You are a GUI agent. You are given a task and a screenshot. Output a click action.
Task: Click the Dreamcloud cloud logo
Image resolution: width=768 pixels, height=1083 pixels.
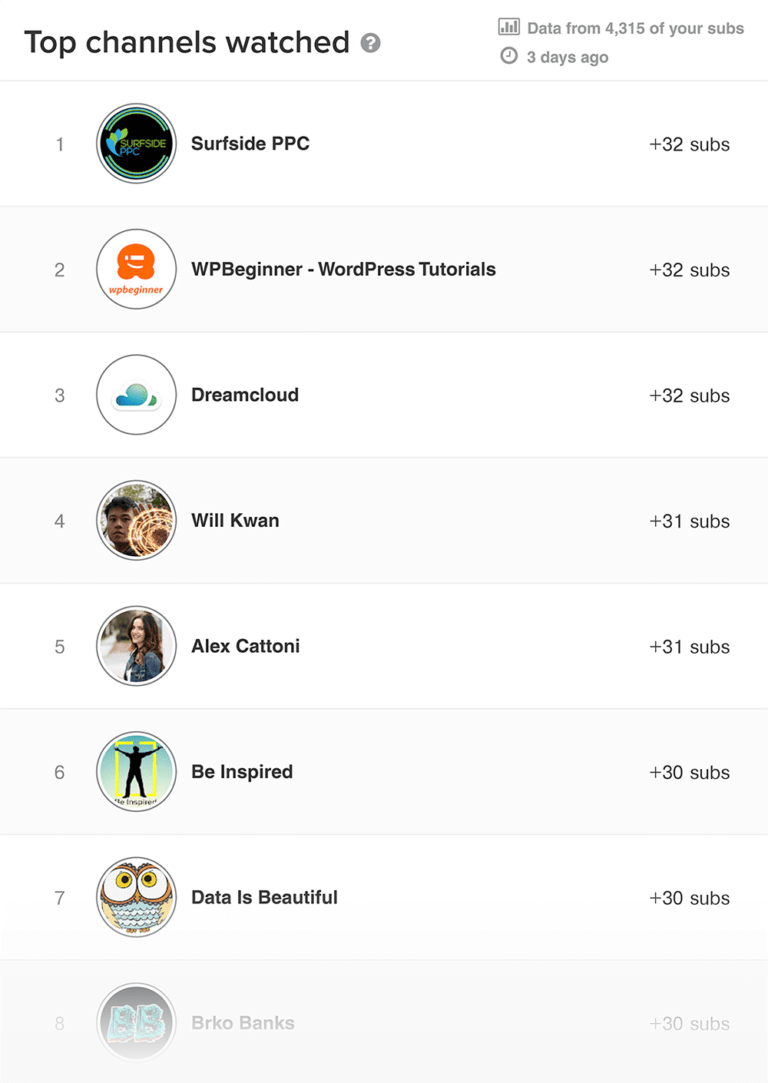[136, 395]
